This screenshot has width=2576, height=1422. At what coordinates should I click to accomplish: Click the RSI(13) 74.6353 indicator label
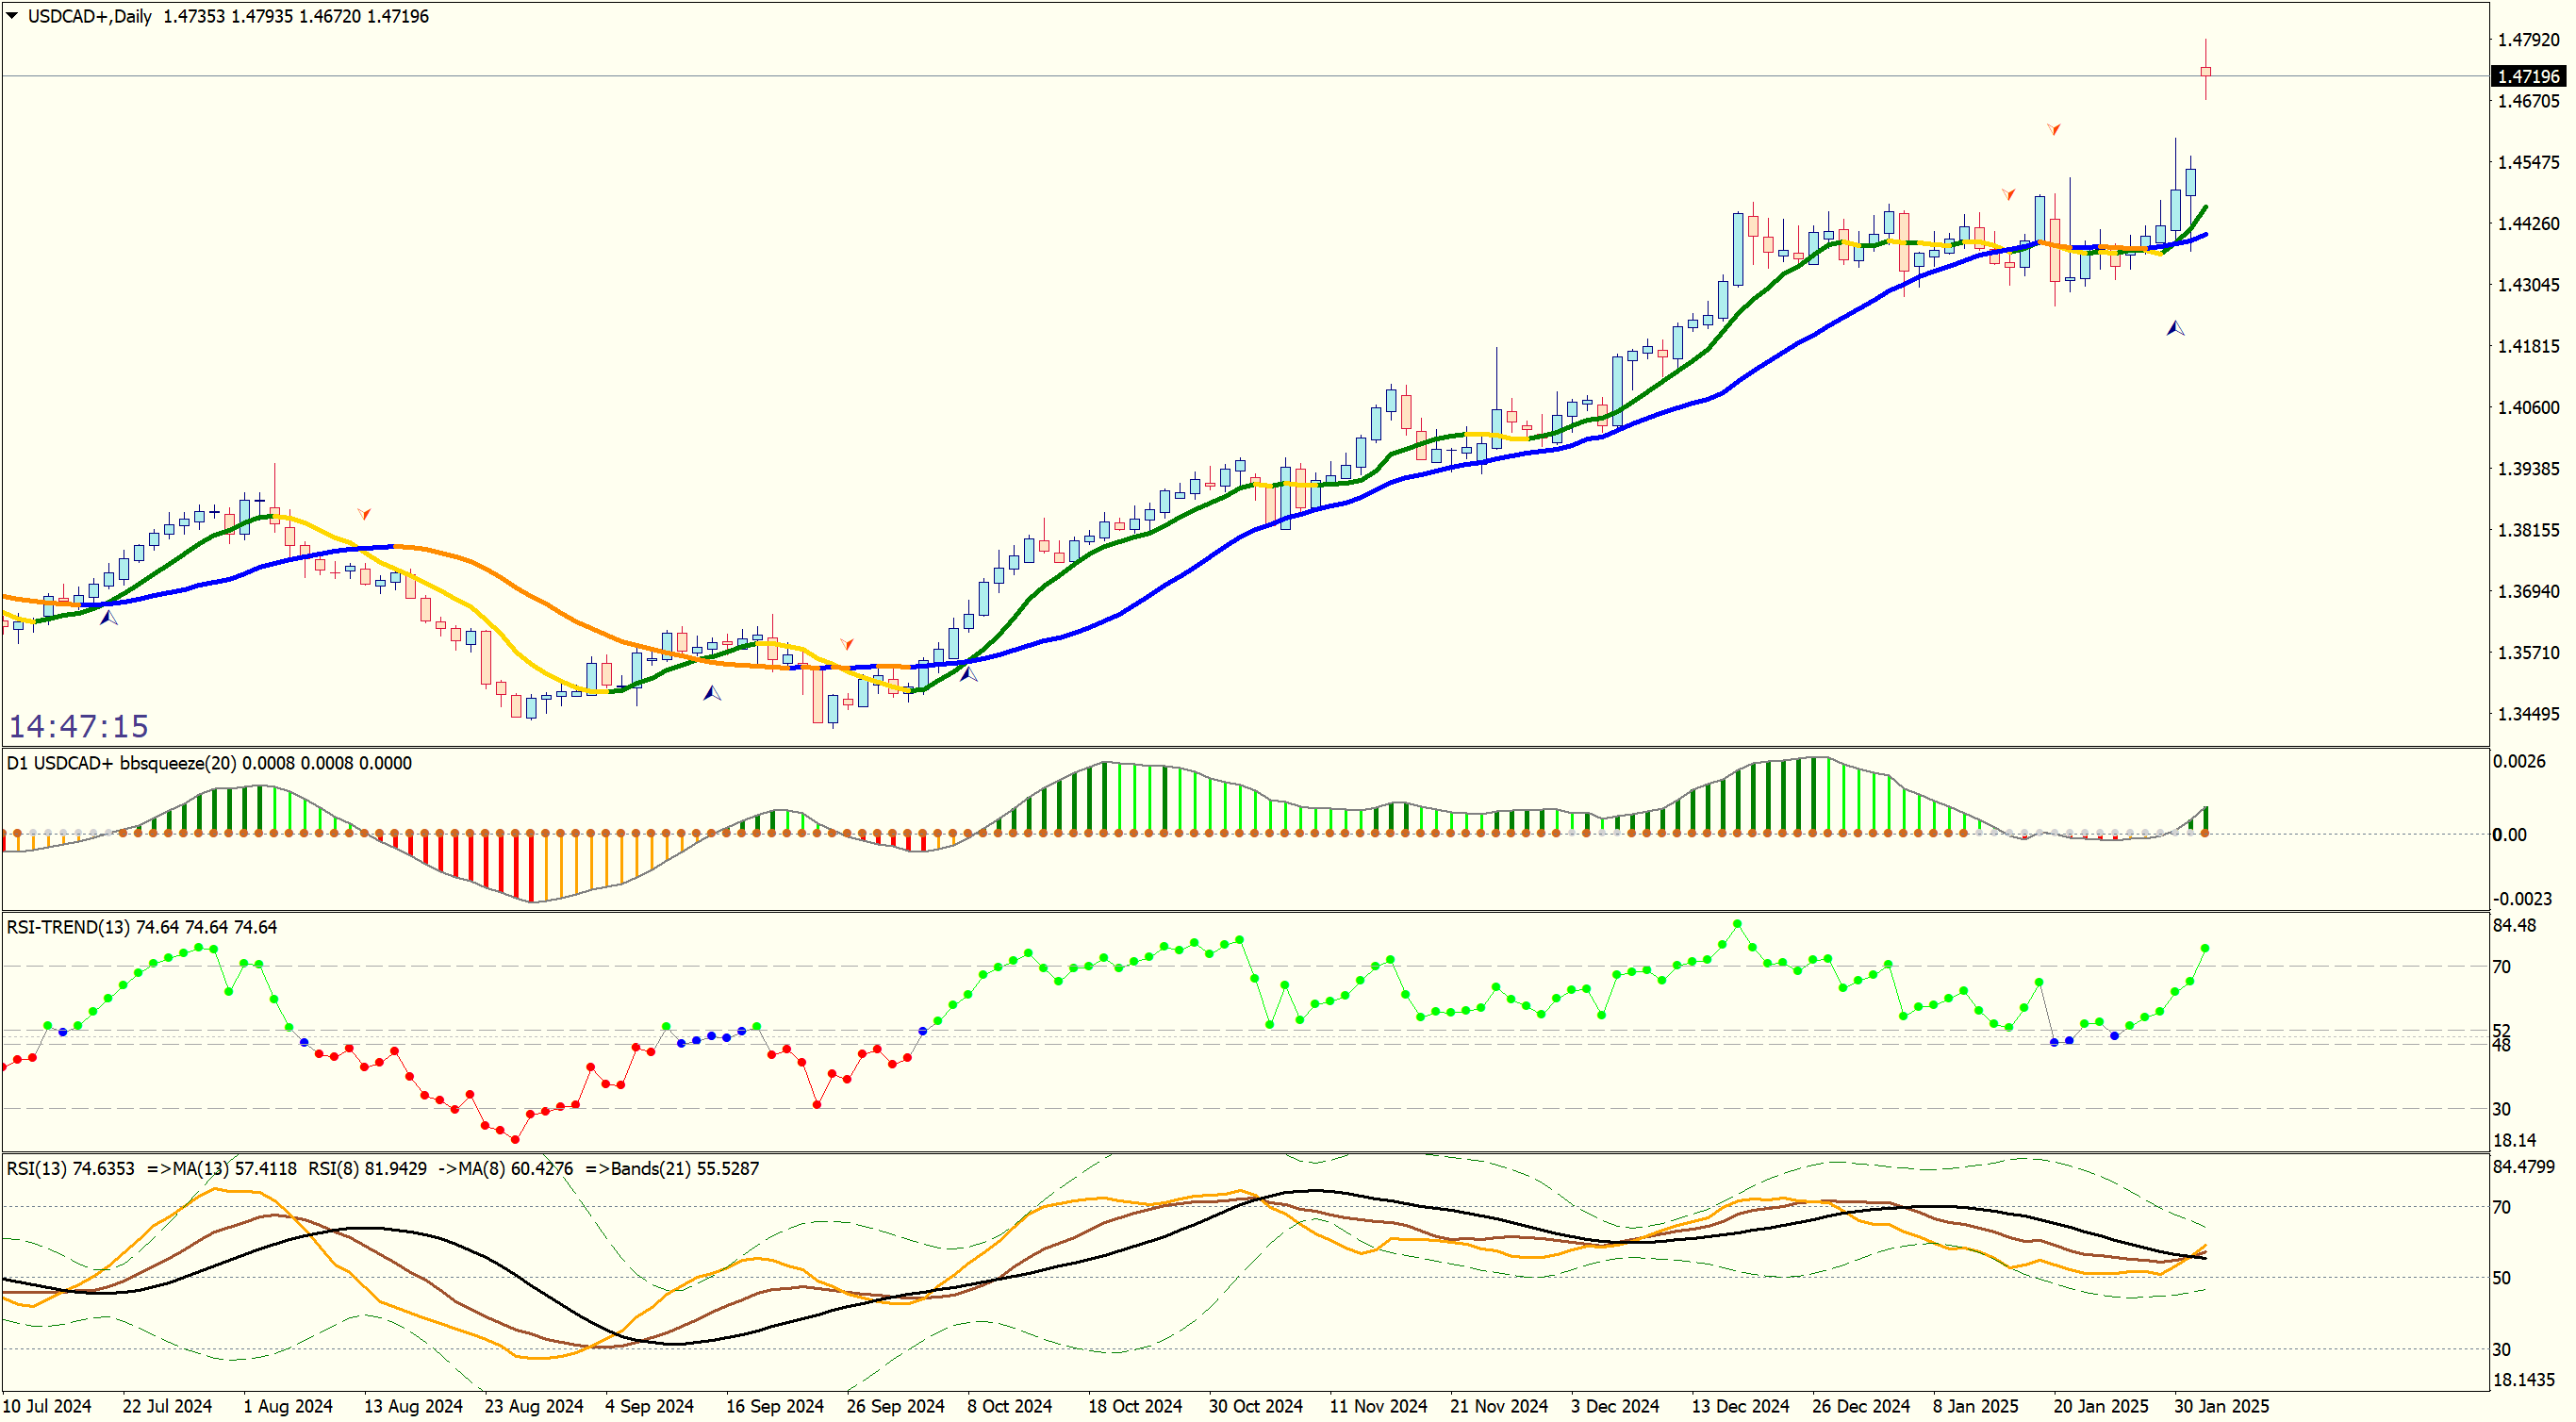coord(70,1168)
